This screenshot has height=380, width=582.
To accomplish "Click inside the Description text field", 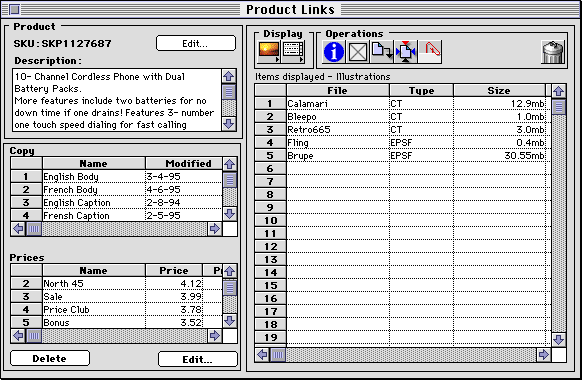I will [117, 100].
